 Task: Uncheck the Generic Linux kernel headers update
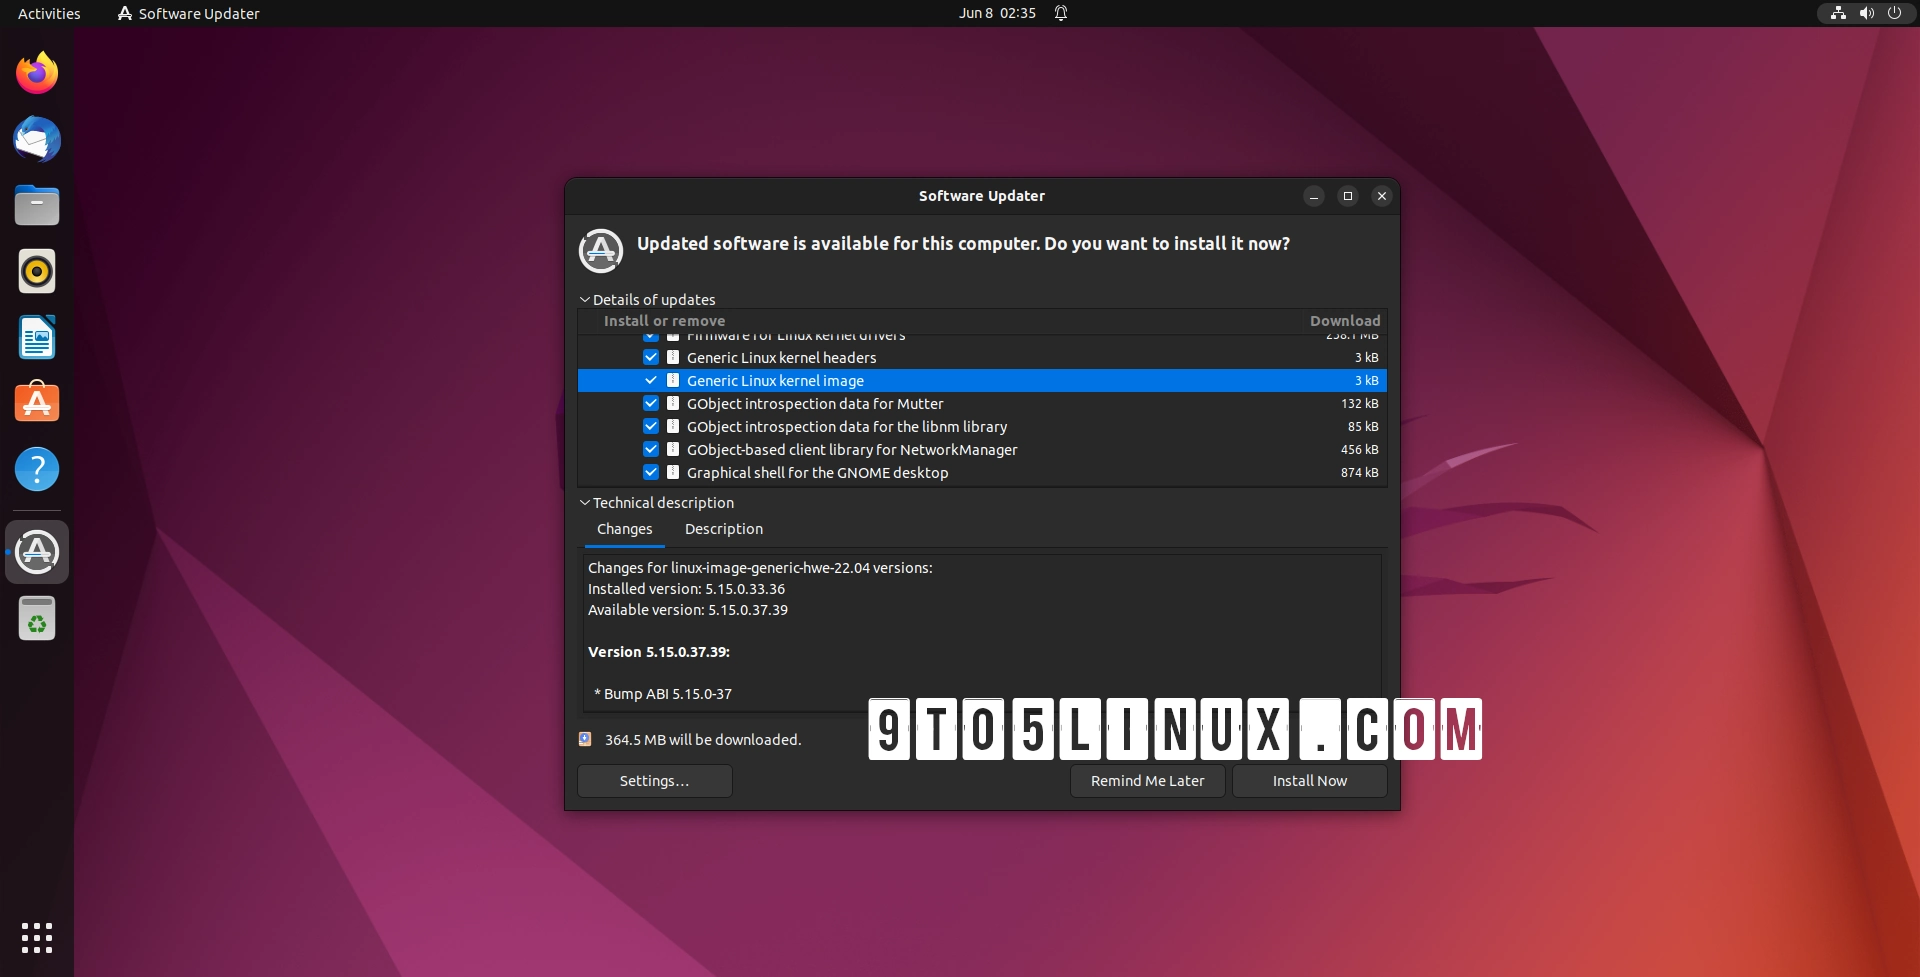651,357
